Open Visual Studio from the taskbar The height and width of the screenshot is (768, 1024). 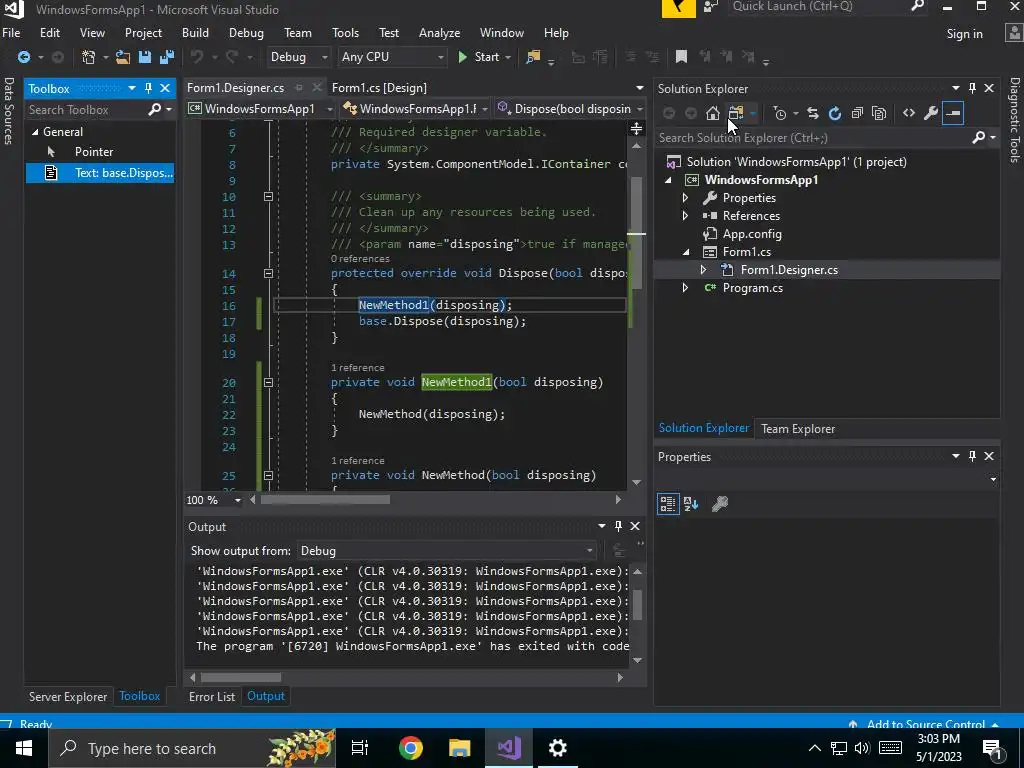pos(509,748)
